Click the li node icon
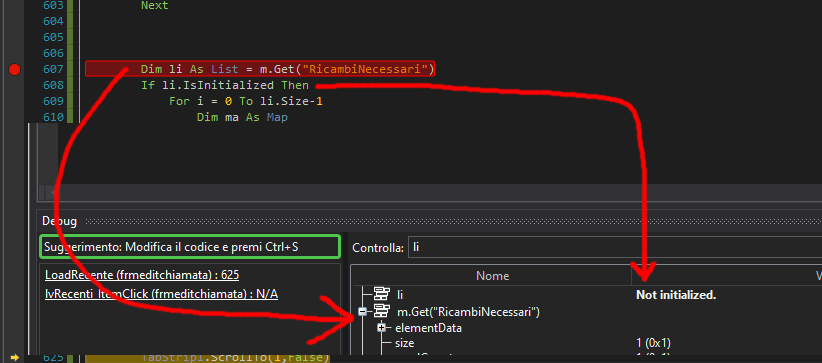The image size is (822, 363). point(382,295)
